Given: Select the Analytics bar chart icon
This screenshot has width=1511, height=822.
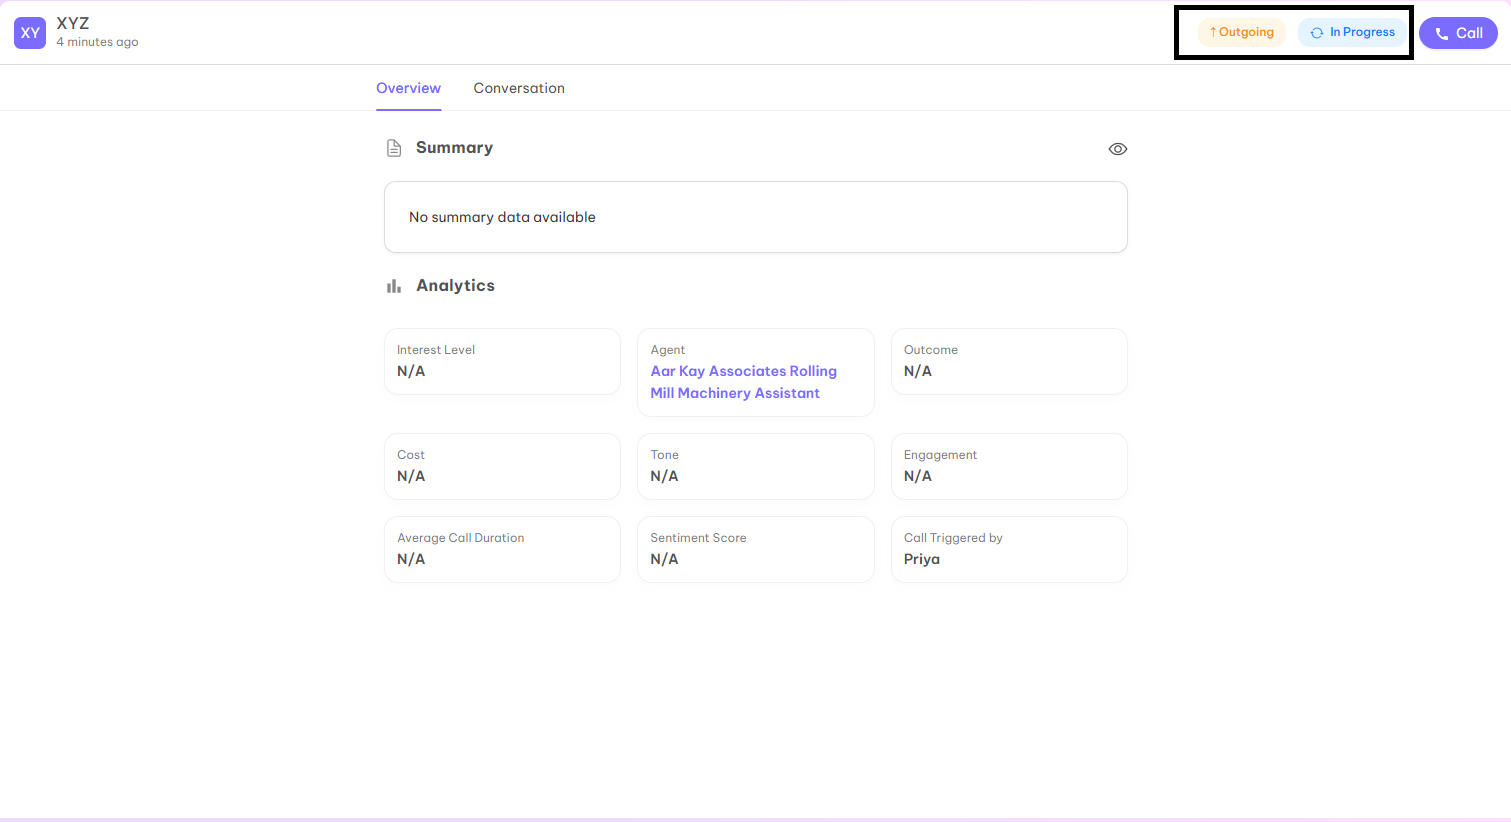Looking at the screenshot, I should click(393, 285).
